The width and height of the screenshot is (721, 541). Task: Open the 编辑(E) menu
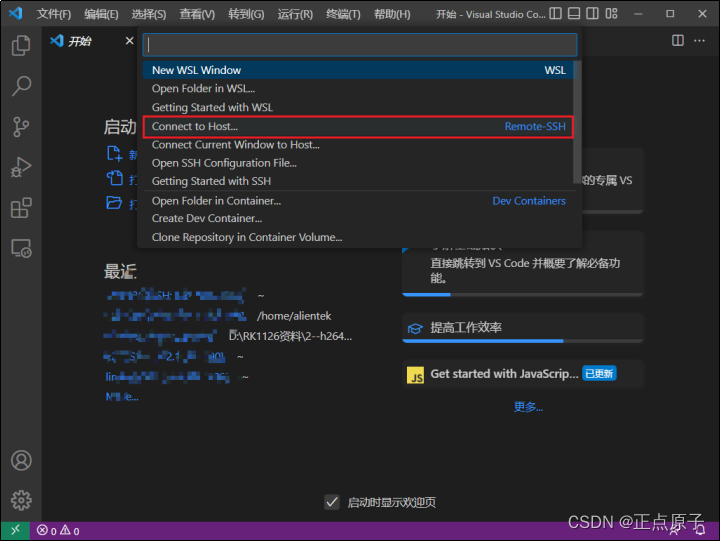pos(101,14)
